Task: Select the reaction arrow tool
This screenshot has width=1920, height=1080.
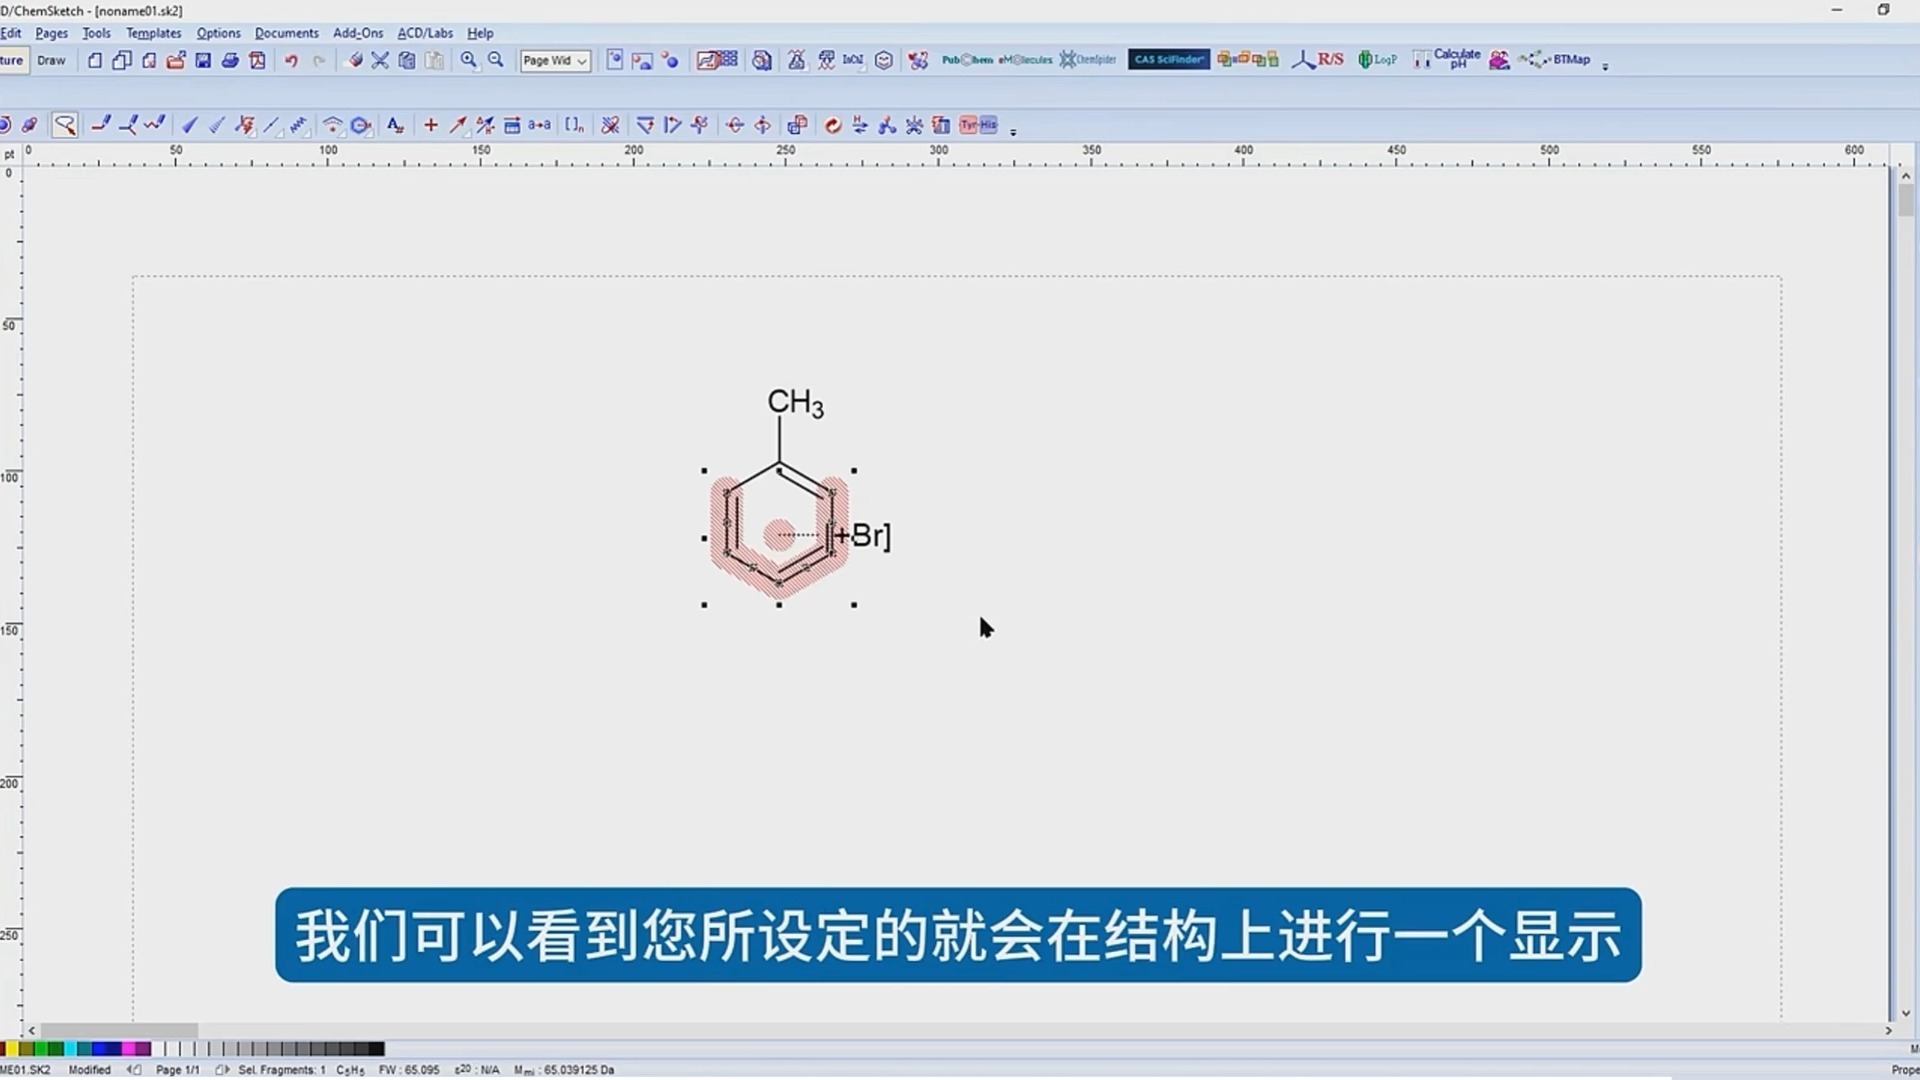Action: coord(458,125)
